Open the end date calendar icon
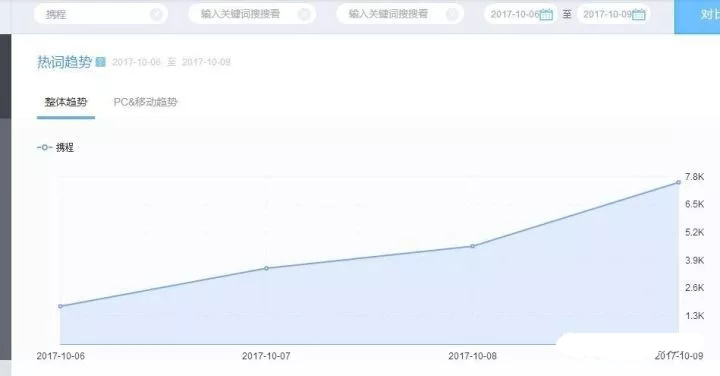This screenshot has height=376, width=720. 639,15
